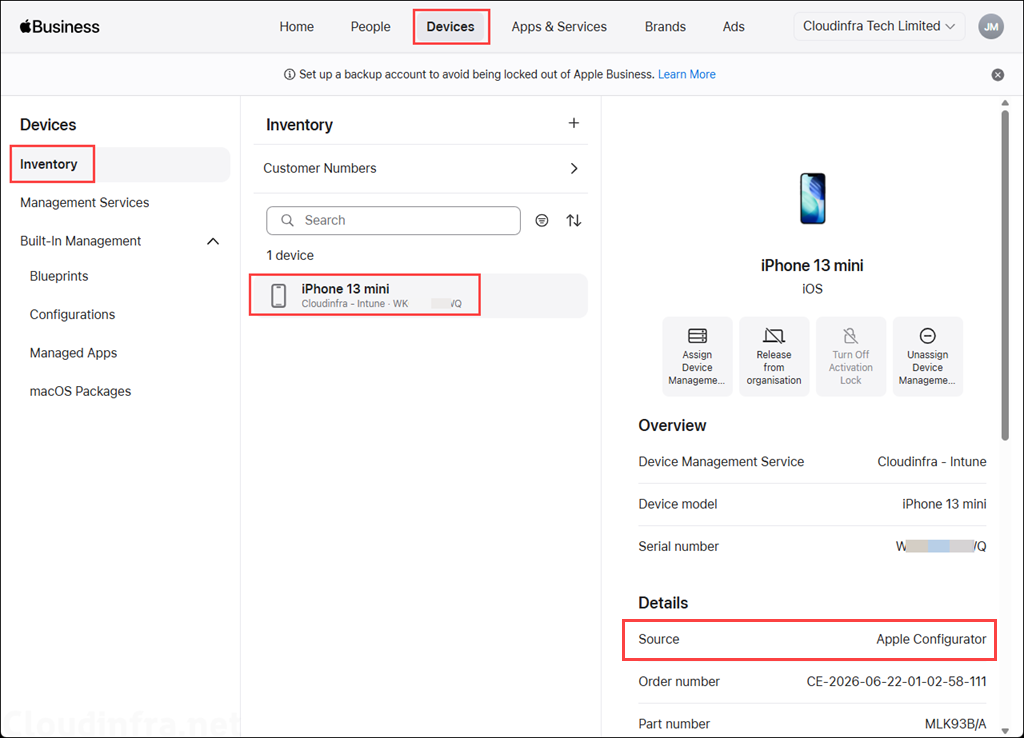Image resolution: width=1024 pixels, height=738 pixels.
Task: Click the part number MLK93B/A
Action: pos(955,724)
